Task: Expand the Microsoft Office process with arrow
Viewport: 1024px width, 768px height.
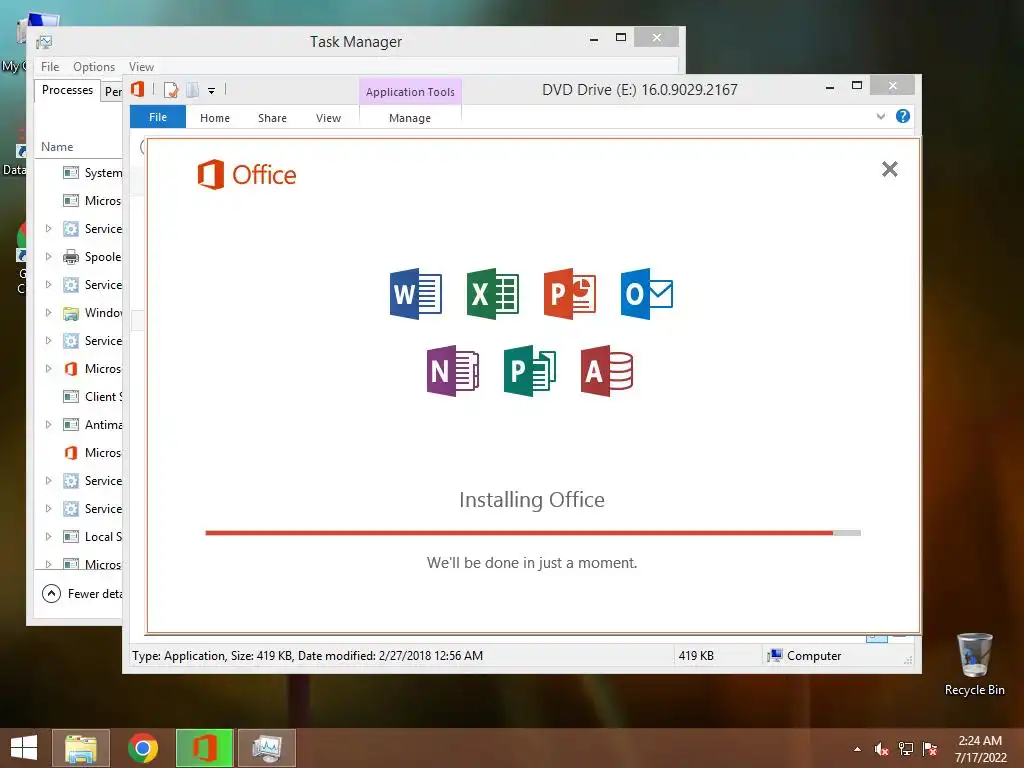Action: point(48,369)
